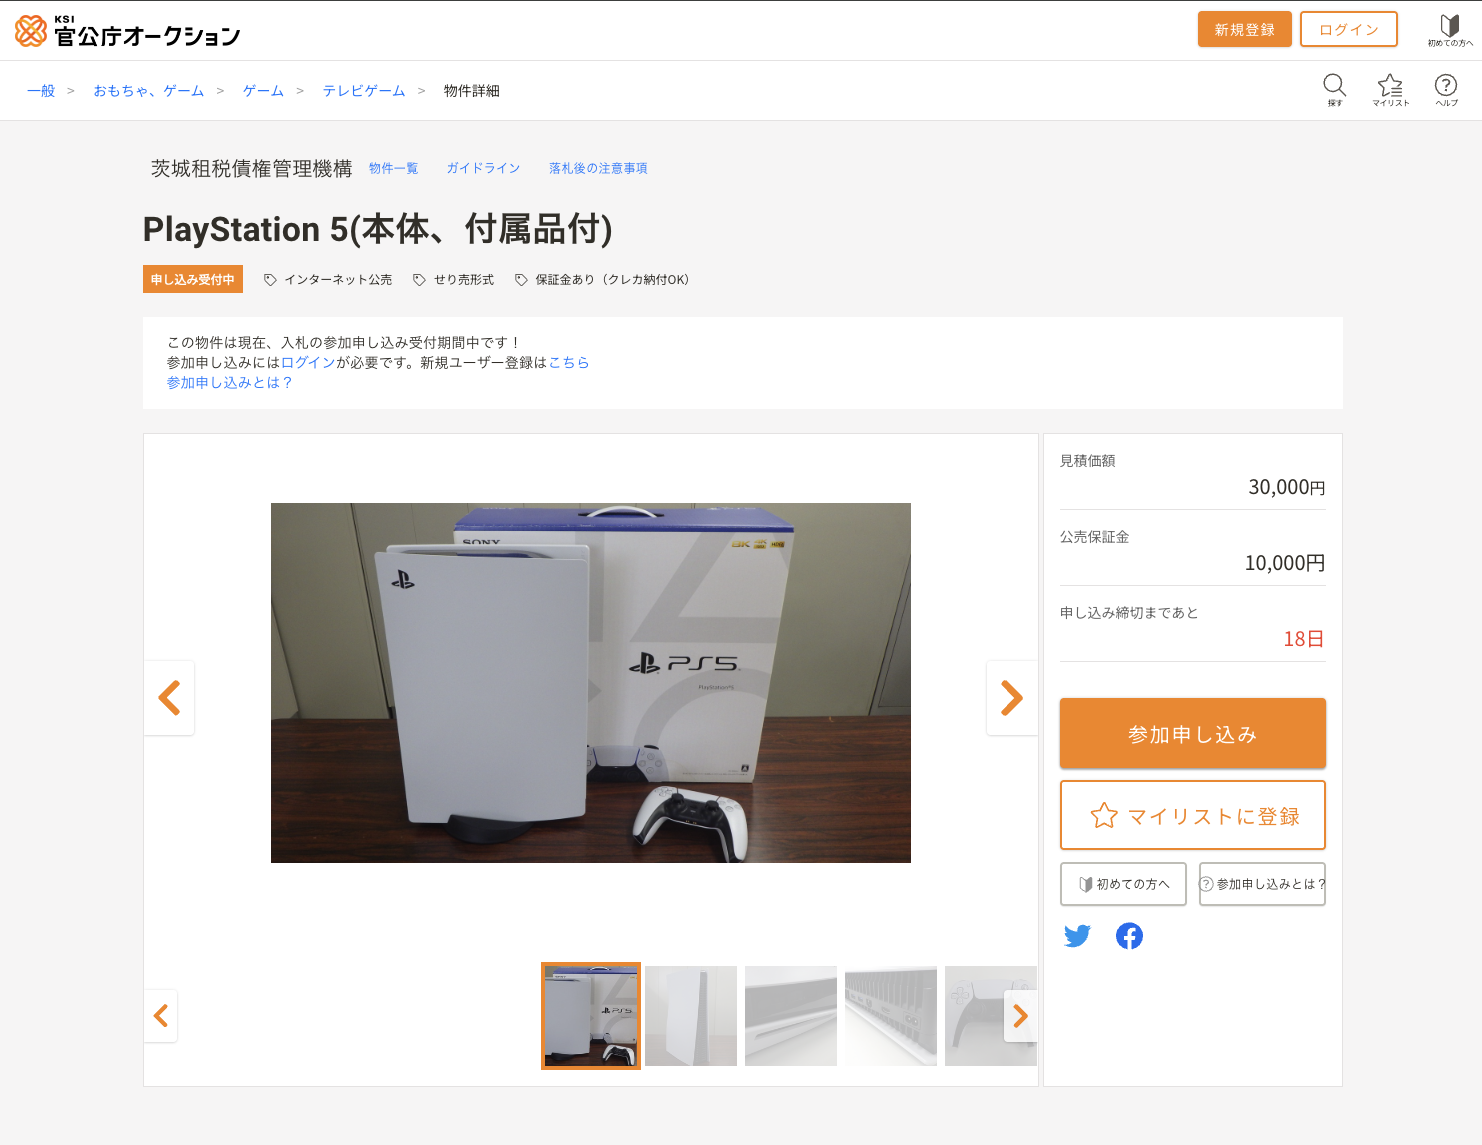Viewport: 1482px width, 1145px height.
Task: Click the KSI 官公庁オークション logo
Action: click(128, 31)
